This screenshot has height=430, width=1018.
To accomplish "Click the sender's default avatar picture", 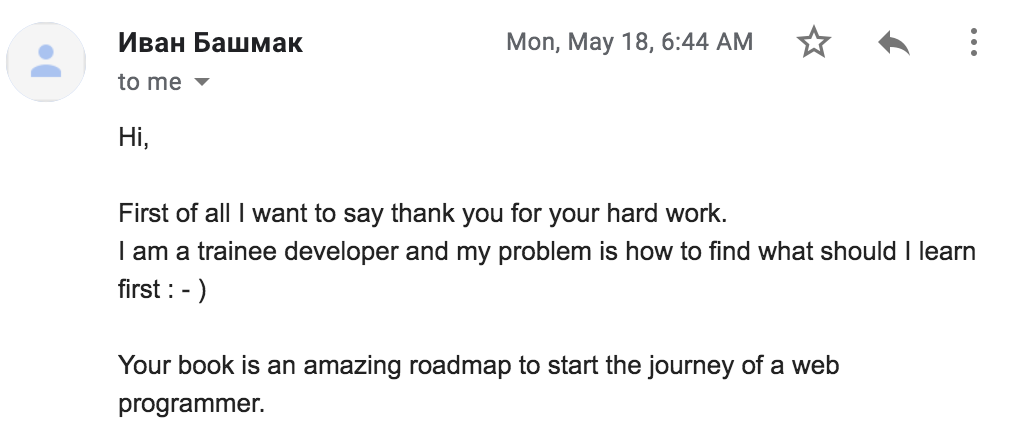I will tap(46, 62).
